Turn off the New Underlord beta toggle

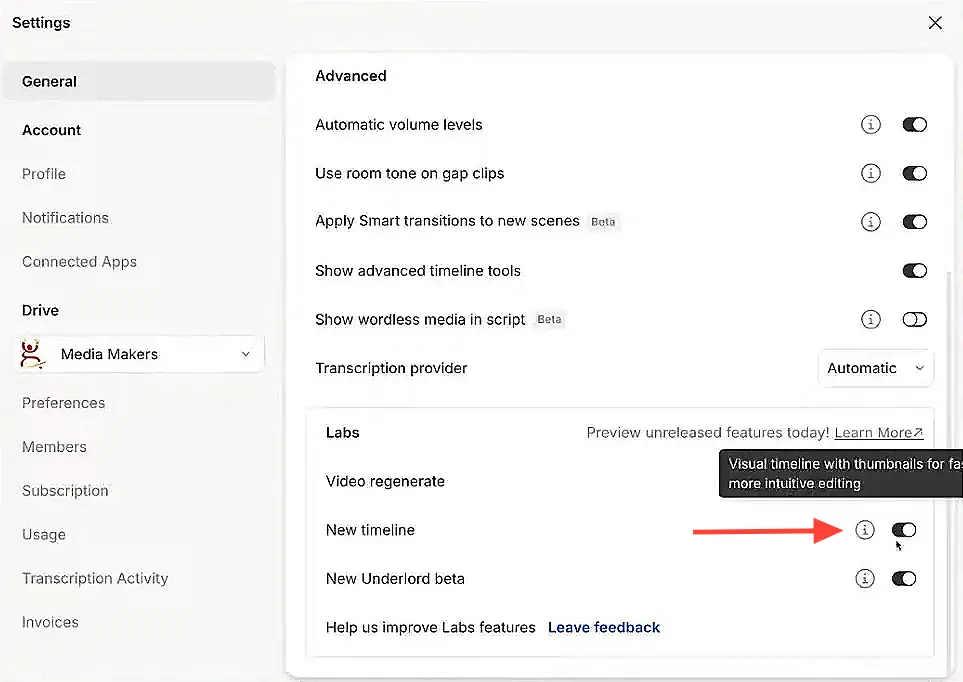[x=903, y=578]
